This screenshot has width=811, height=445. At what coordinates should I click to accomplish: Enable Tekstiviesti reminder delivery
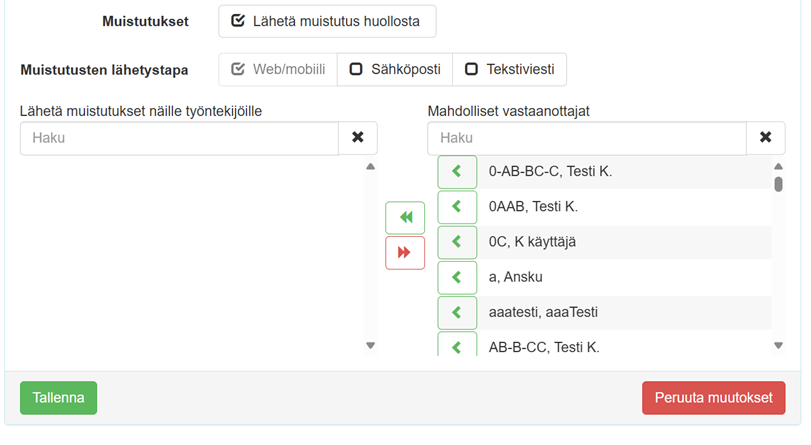510,70
